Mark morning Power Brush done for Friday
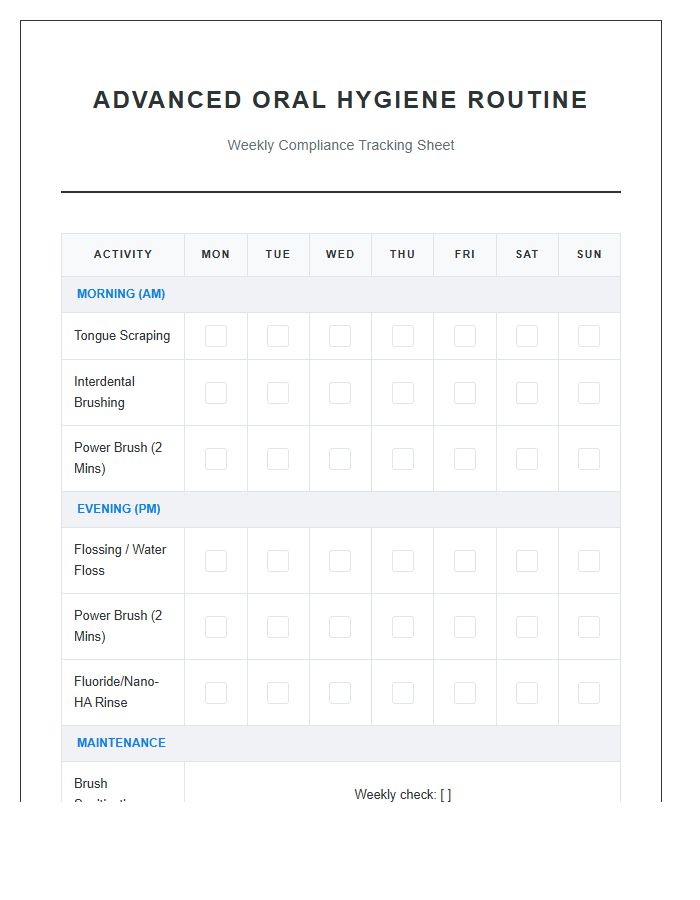Image resolution: width=700 pixels, height=900 pixels. tap(465, 459)
